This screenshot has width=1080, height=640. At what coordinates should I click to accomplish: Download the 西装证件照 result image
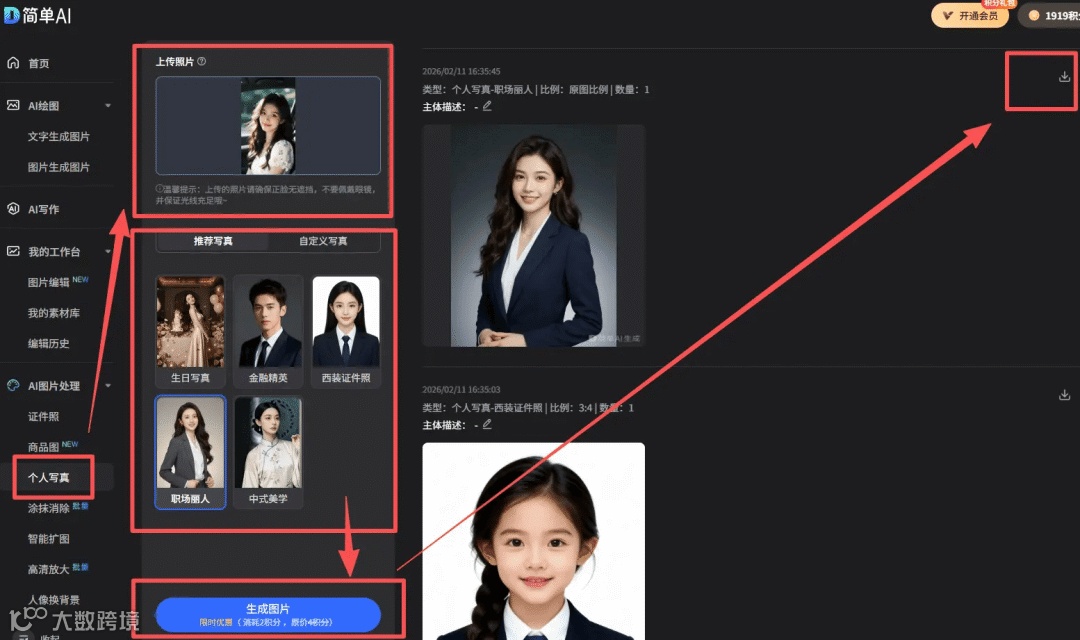point(1064,395)
